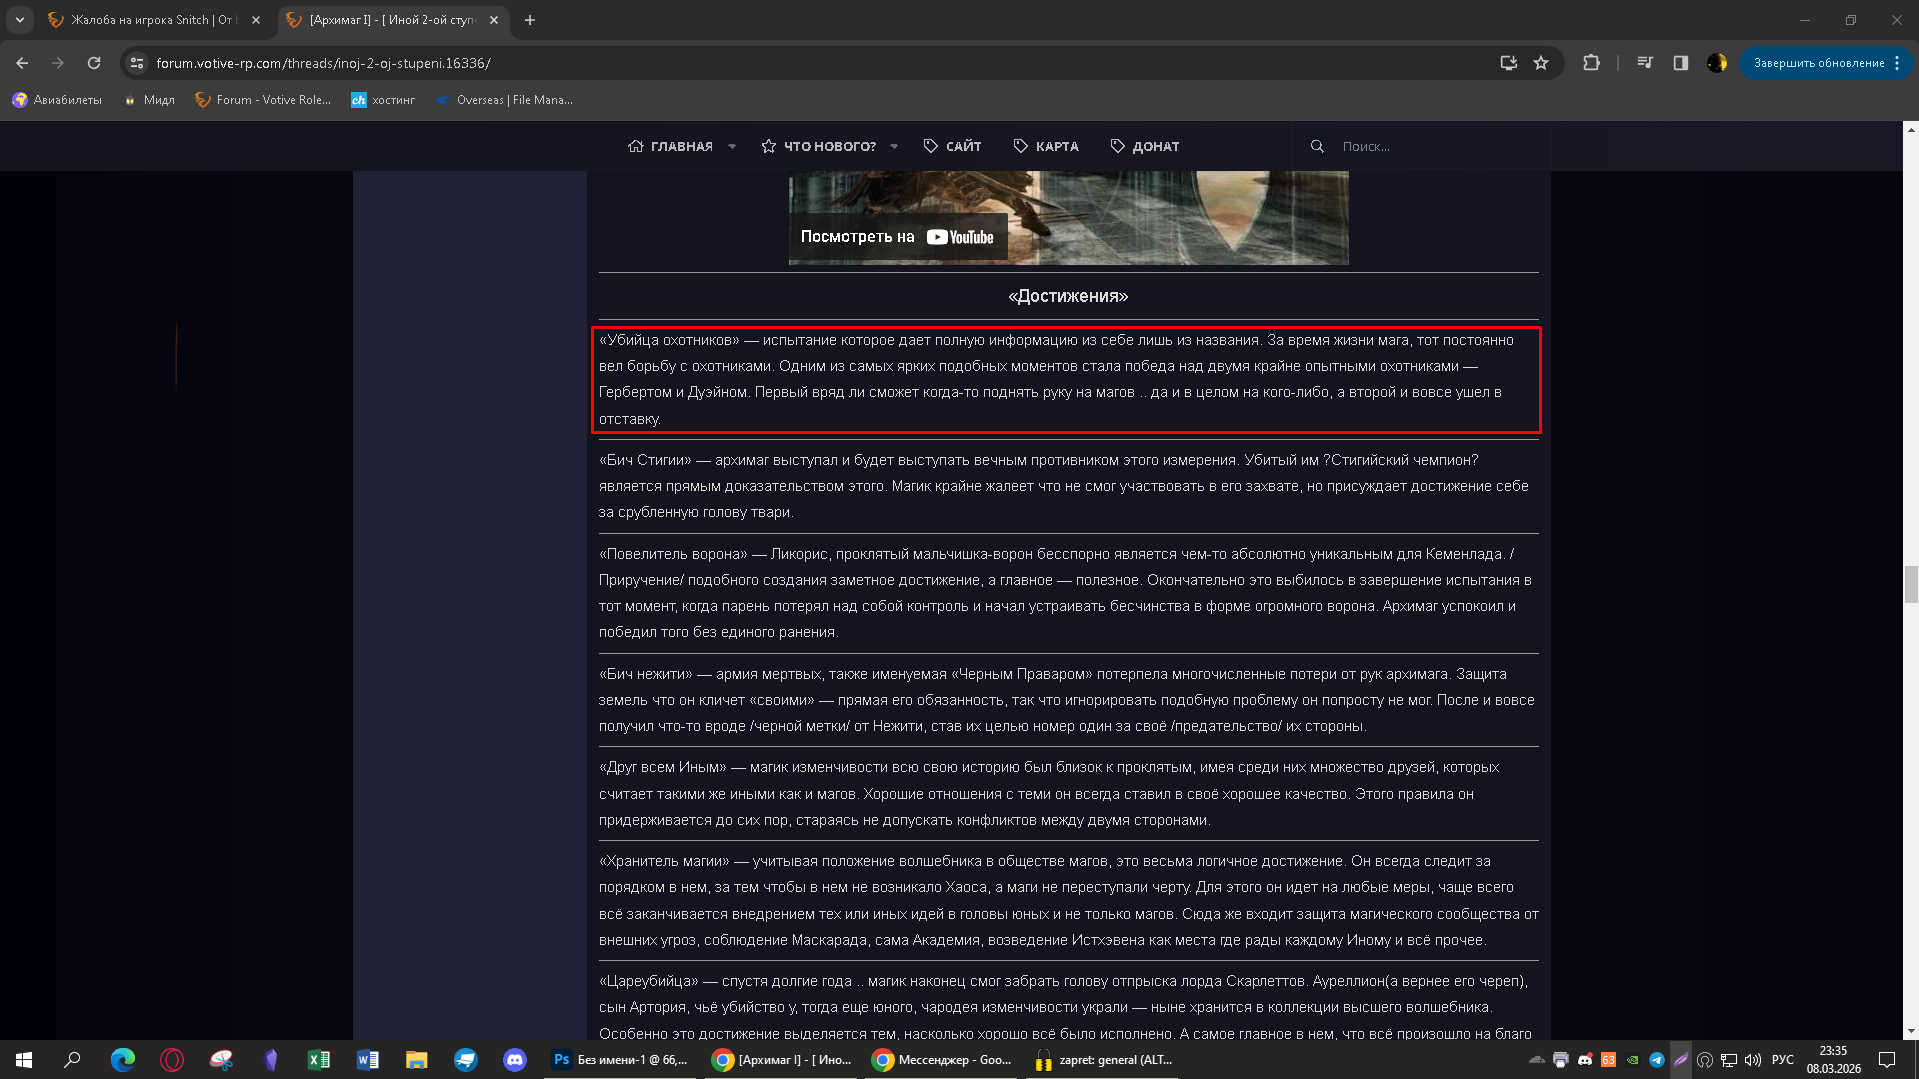Reload the current forum page

click(94, 63)
